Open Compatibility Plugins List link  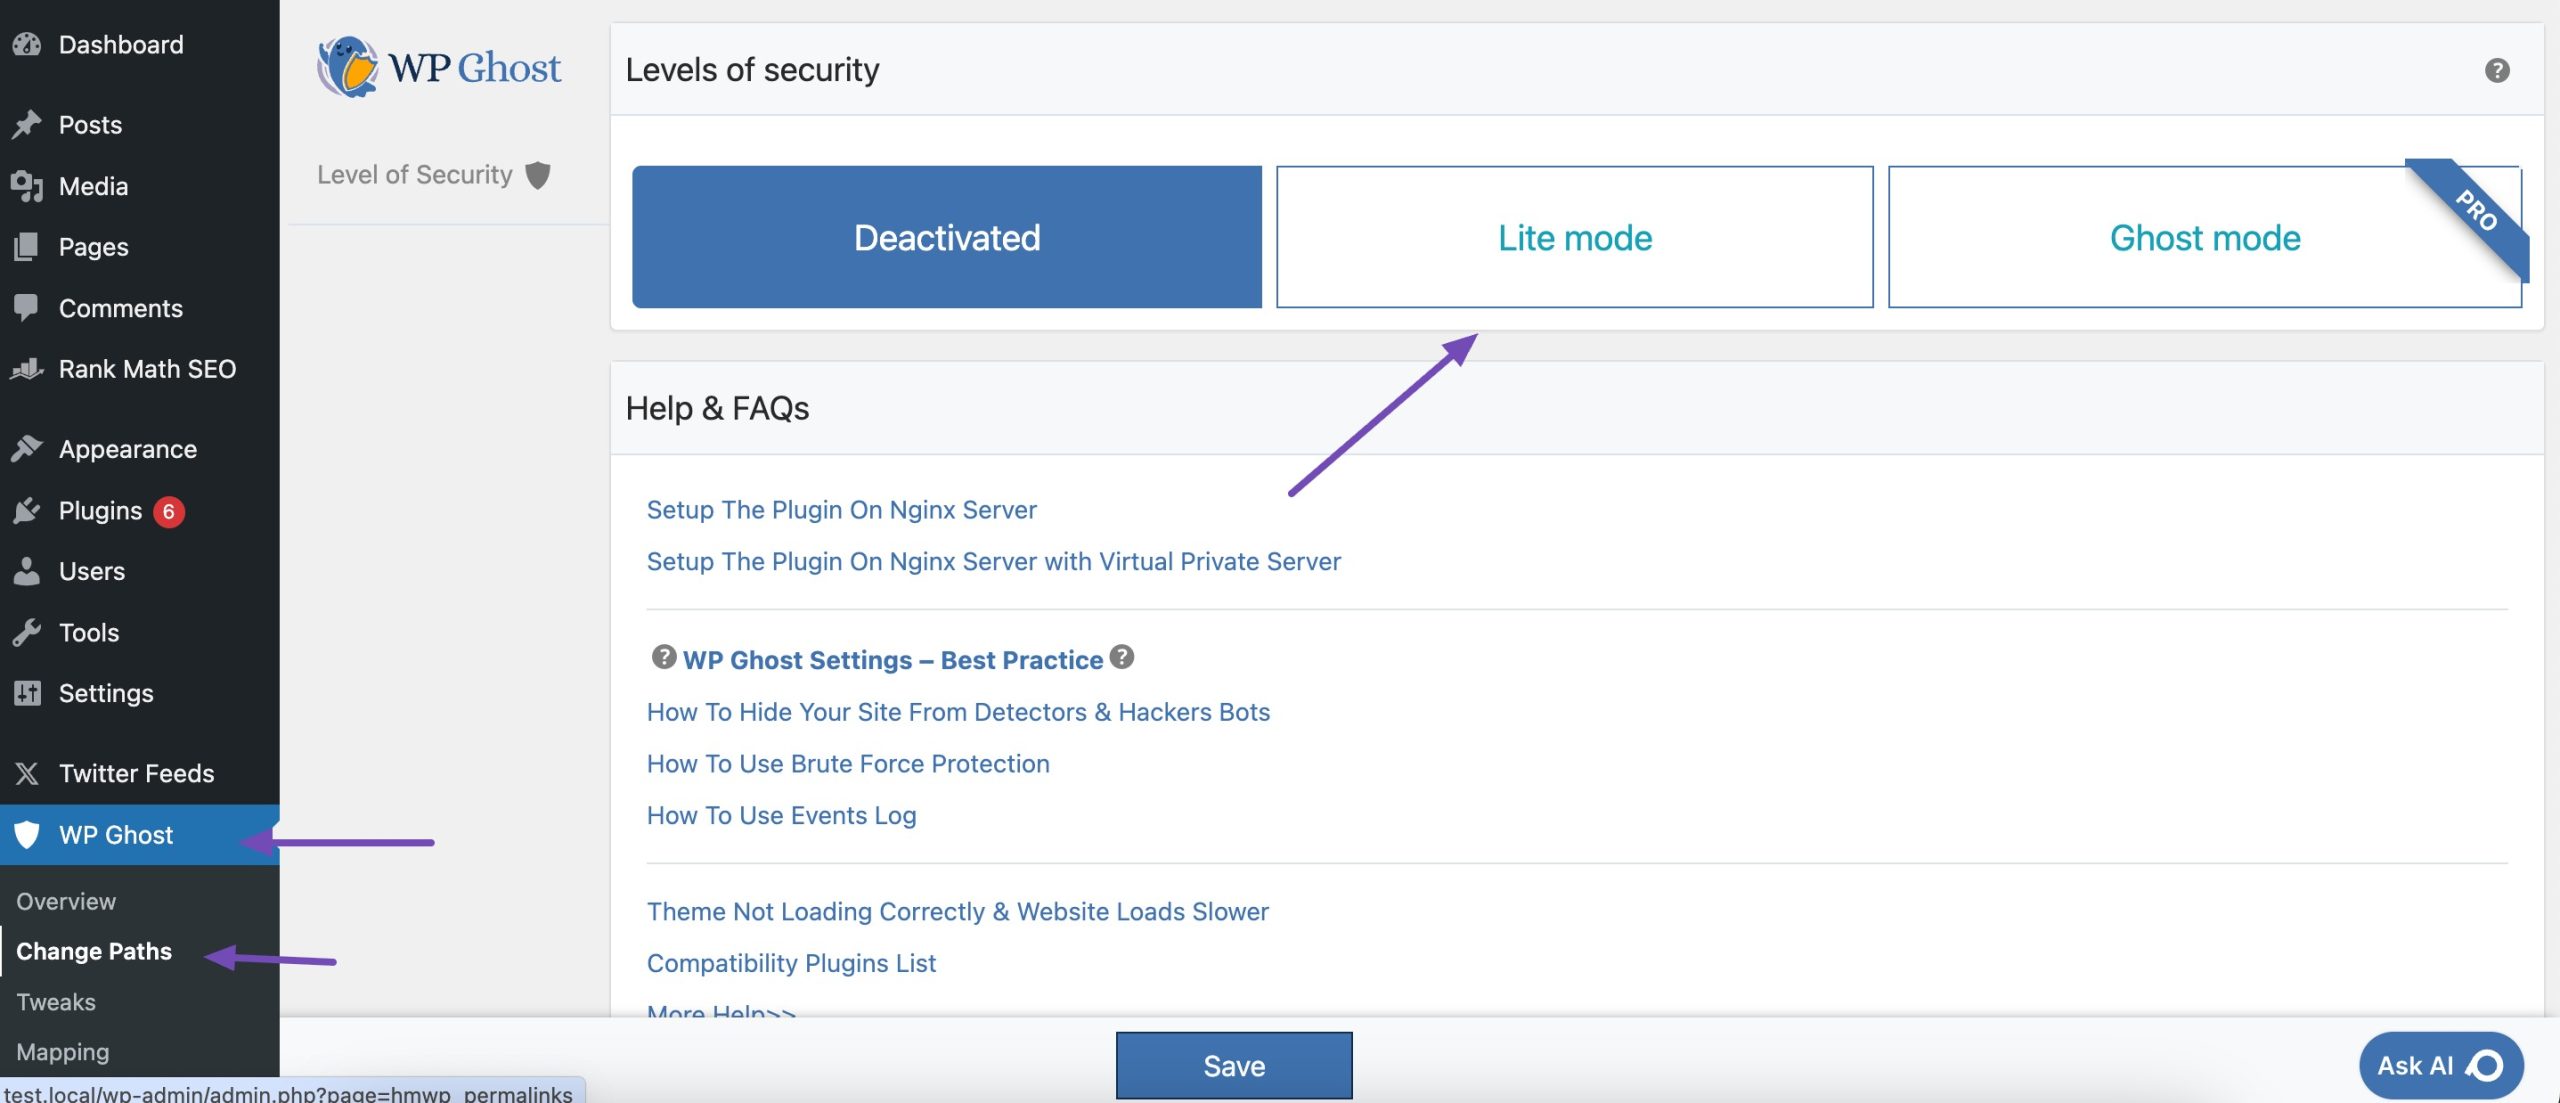tap(791, 963)
